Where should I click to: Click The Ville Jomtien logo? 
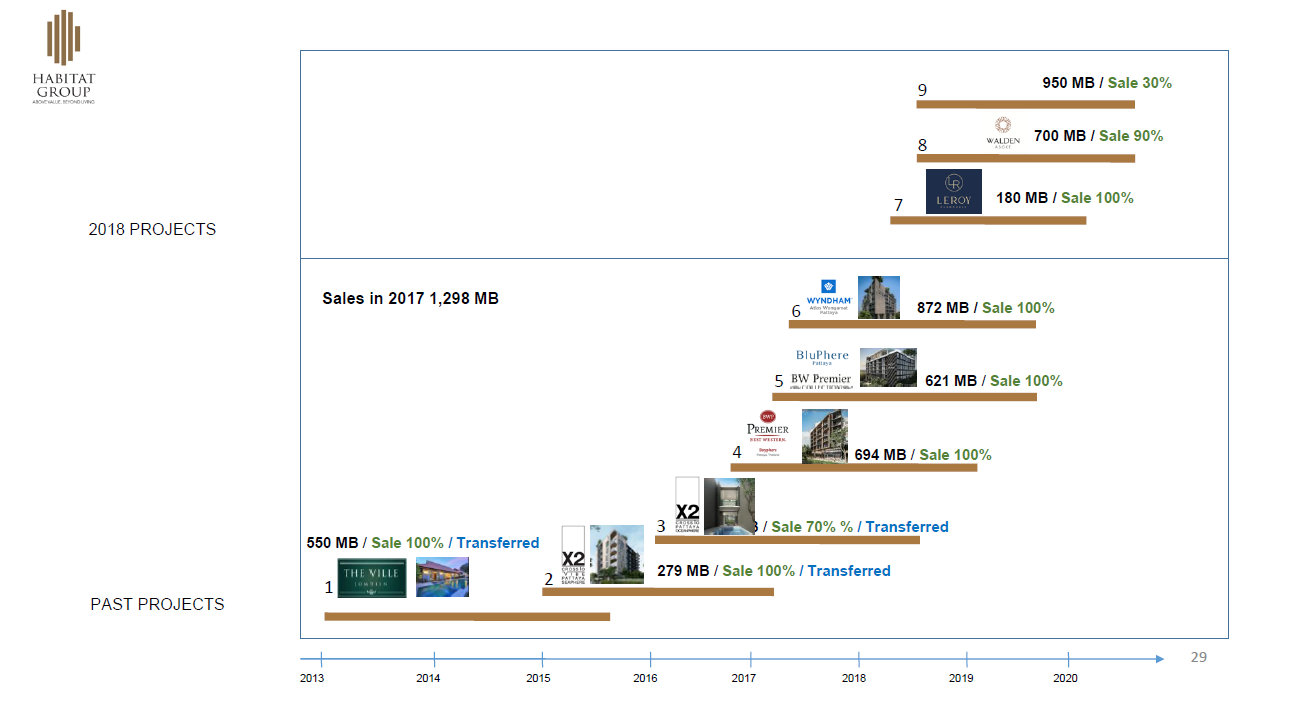pyautogui.click(x=372, y=578)
